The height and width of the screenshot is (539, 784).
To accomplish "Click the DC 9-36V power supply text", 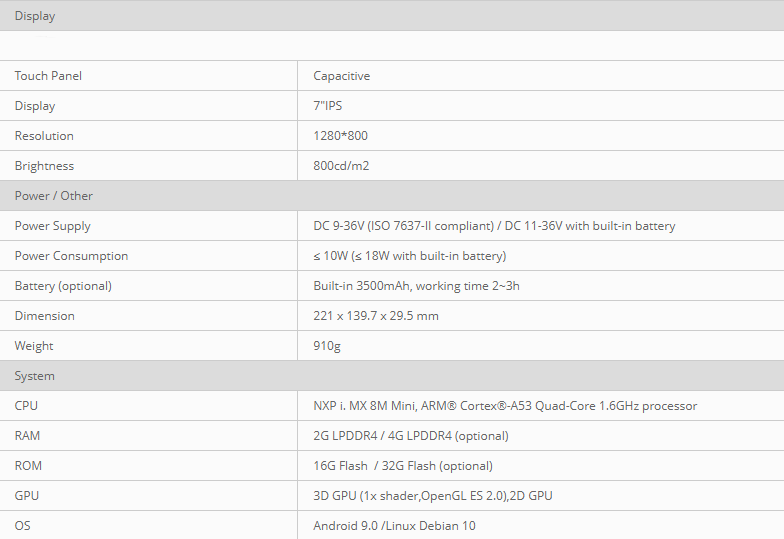I will click(x=494, y=226).
